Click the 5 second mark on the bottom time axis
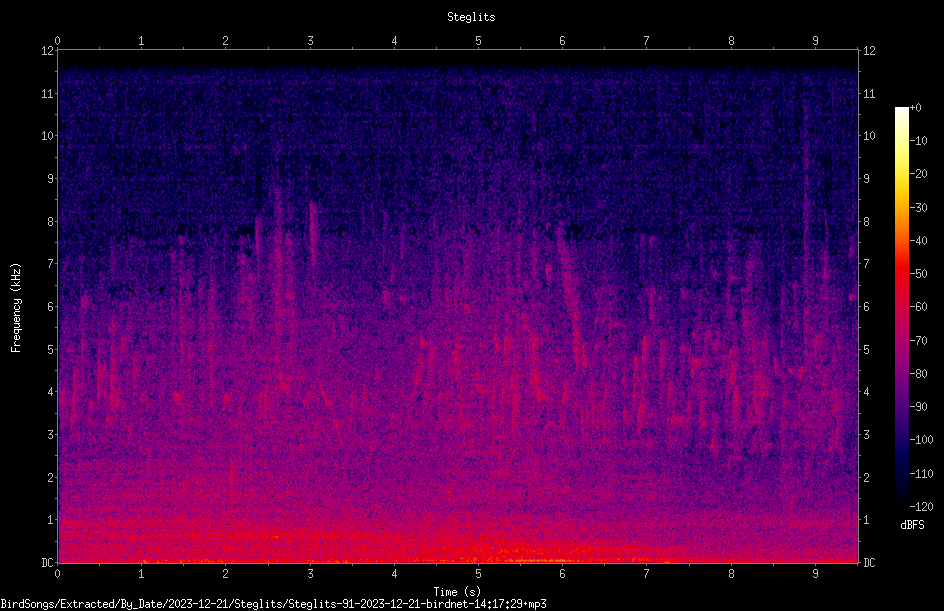 click(x=479, y=574)
